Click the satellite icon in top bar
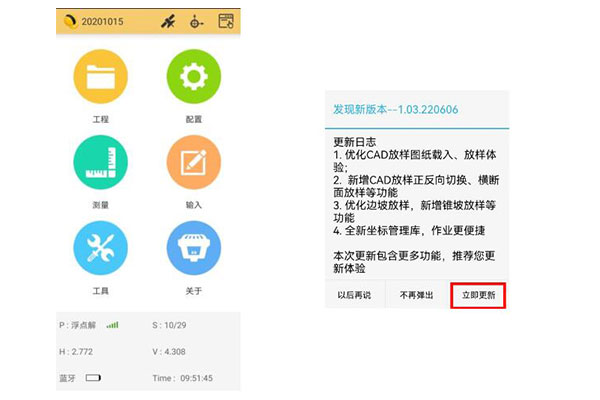Image resolution: width=600 pixels, height=400 pixels. 168,20
